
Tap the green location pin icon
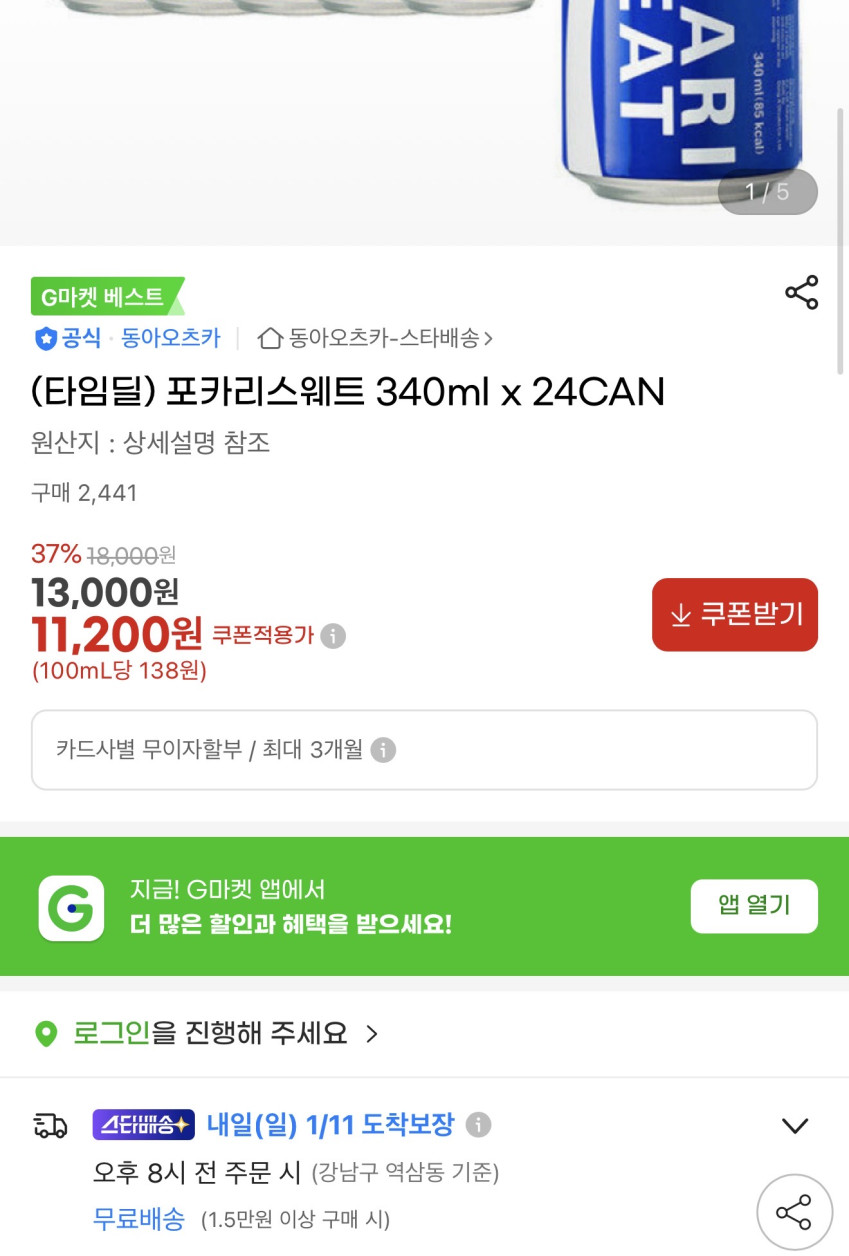click(x=46, y=1033)
